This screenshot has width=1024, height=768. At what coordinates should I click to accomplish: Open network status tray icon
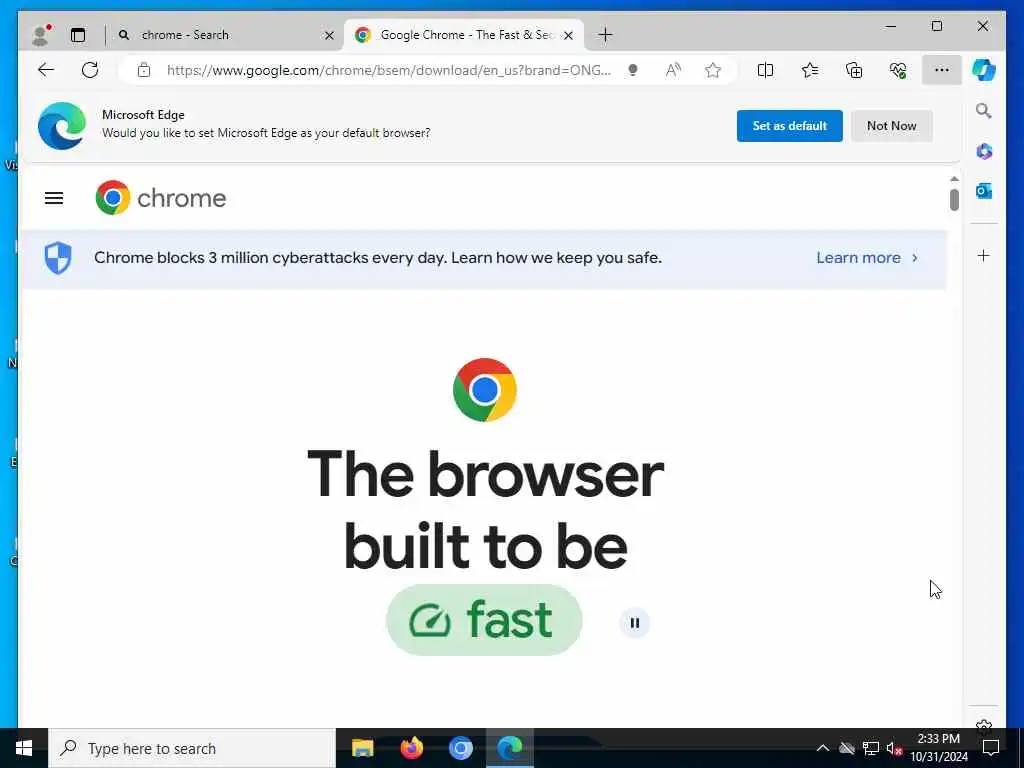pos(871,748)
